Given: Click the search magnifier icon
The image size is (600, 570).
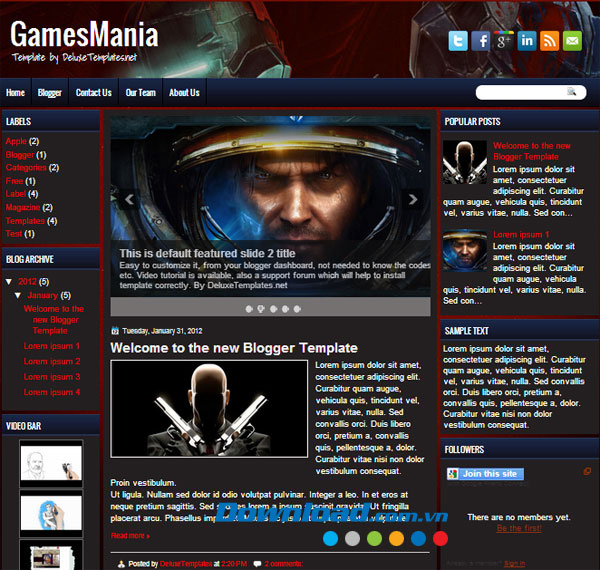Looking at the screenshot, I should 571,91.
